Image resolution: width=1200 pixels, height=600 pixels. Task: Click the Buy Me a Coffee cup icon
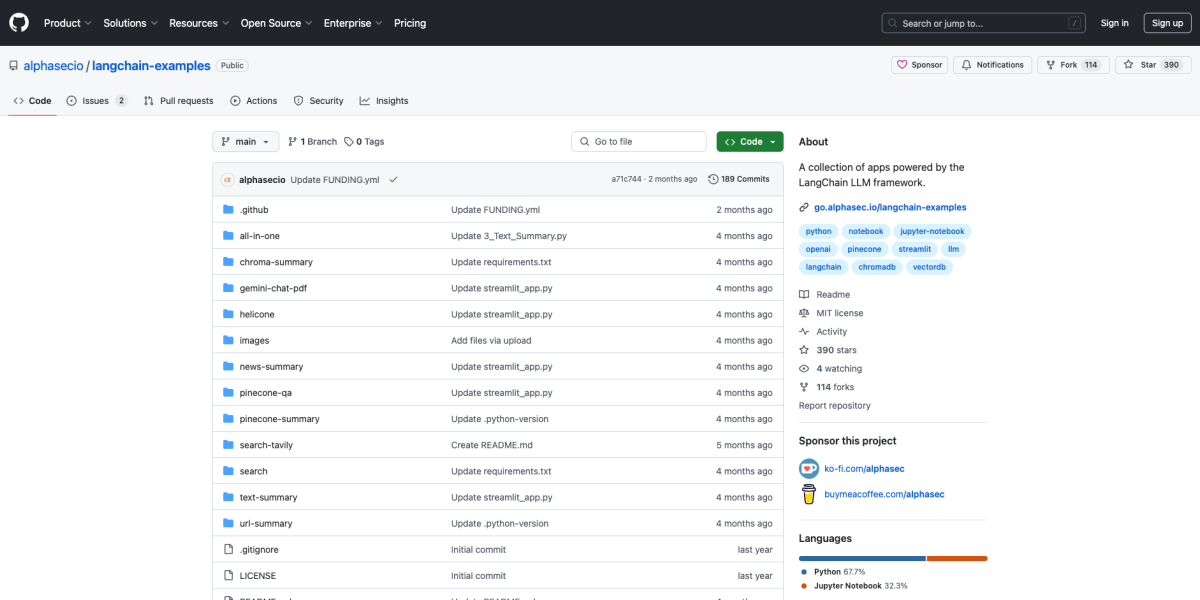(x=809, y=494)
